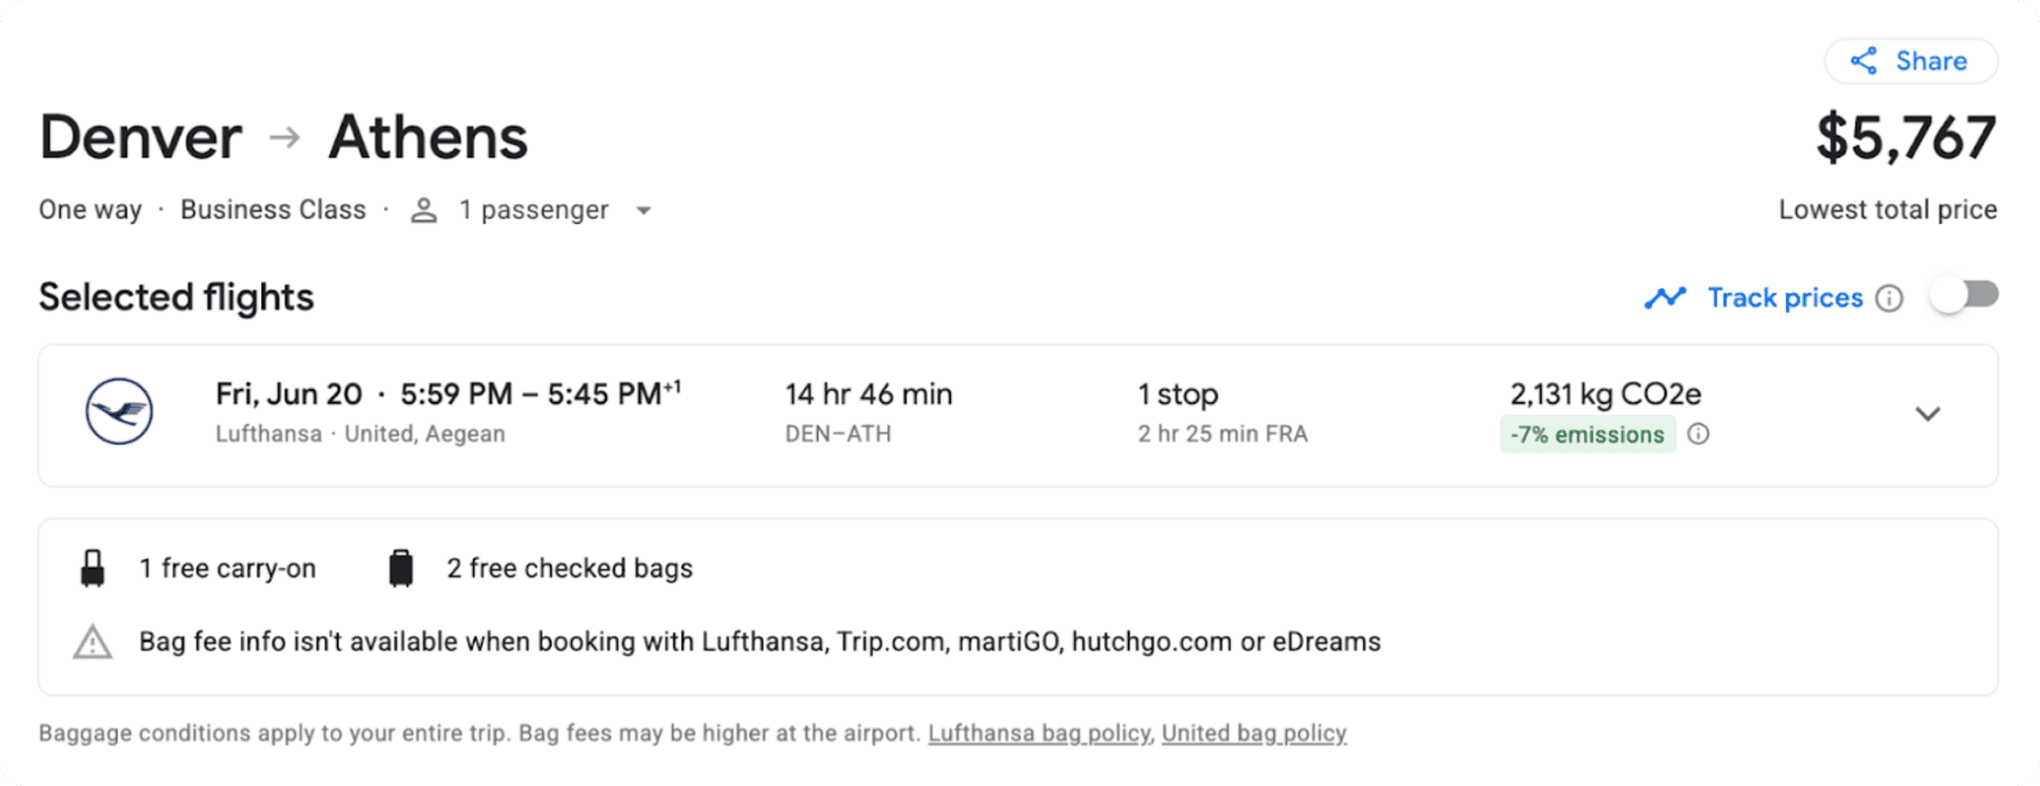Click the arrow between Denver and Athens
The width and height of the screenshot is (2040, 786).
(x=285, y=138)
